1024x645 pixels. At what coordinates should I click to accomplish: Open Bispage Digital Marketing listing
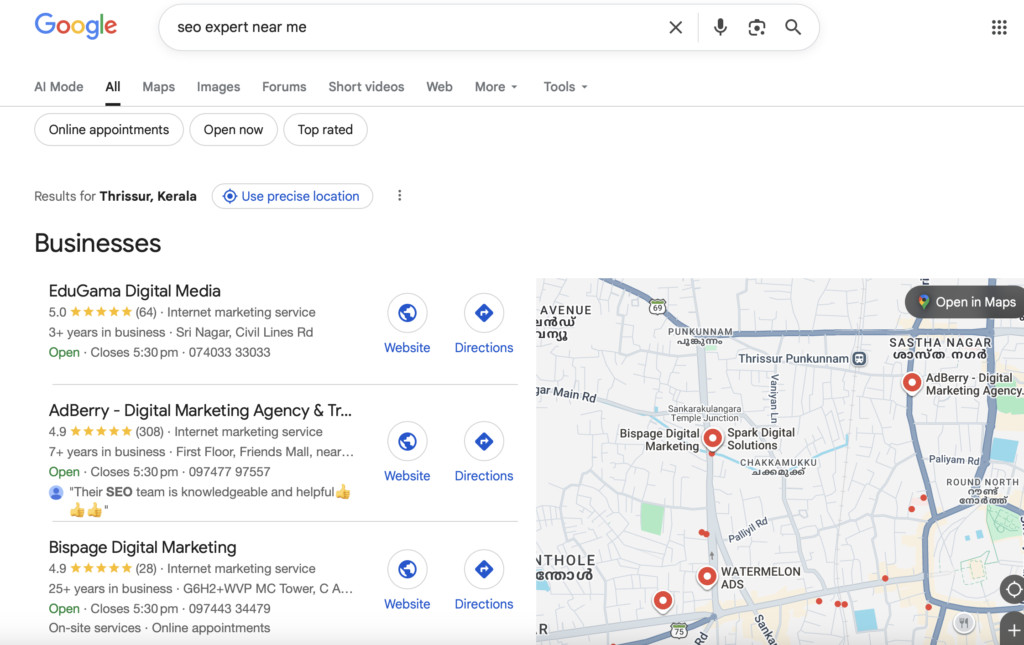pos(142,547)
